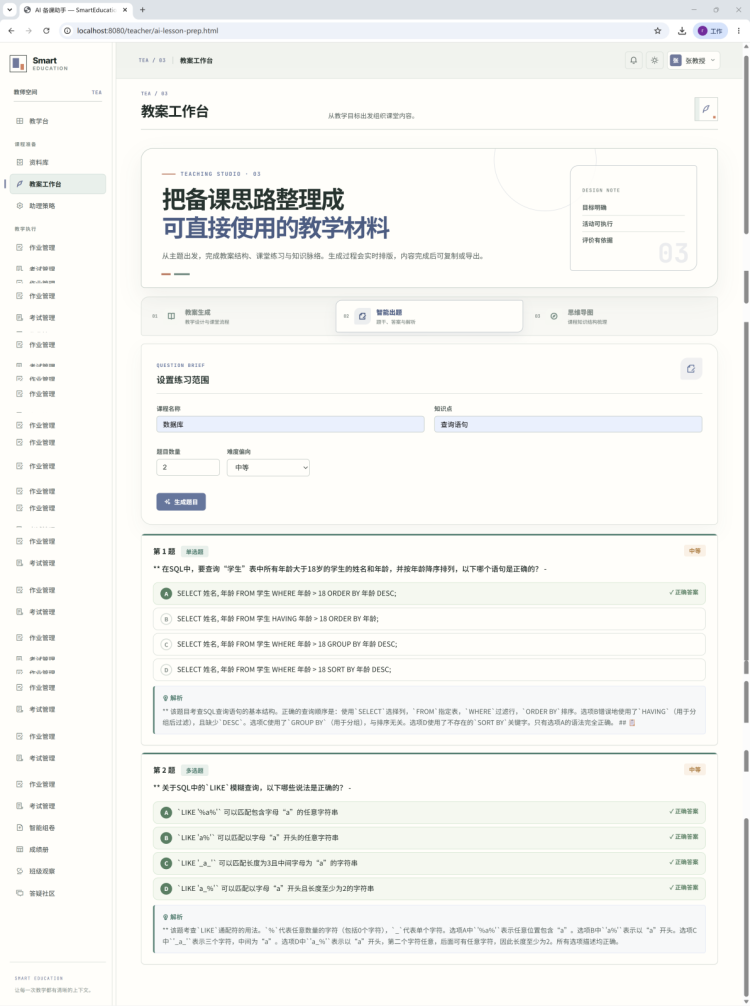
Task: Click the 解析 label under question 2
Action: pyautogui.click(x=173, y=917)
